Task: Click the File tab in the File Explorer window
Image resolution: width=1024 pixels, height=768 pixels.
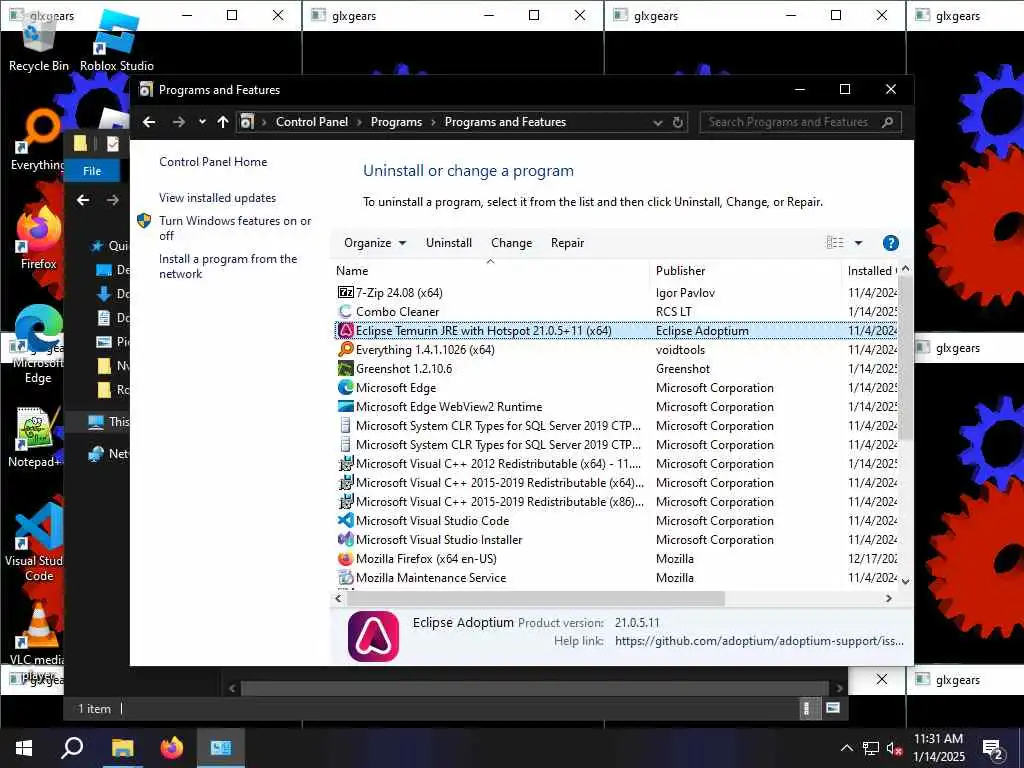Action: [x=92, y=170]
